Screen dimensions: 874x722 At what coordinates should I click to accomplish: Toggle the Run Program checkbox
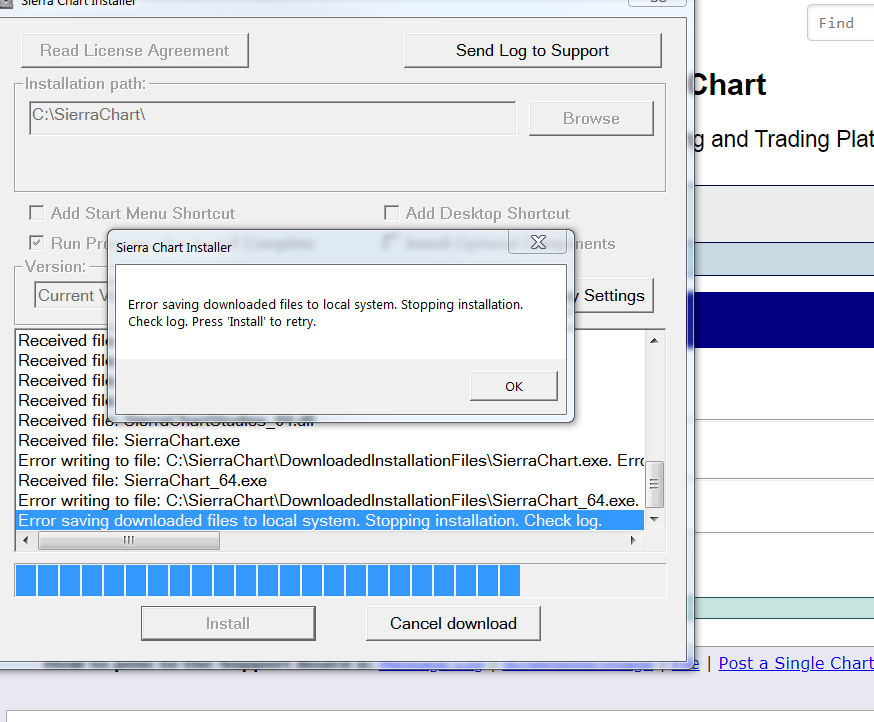(x=37, y=243)
